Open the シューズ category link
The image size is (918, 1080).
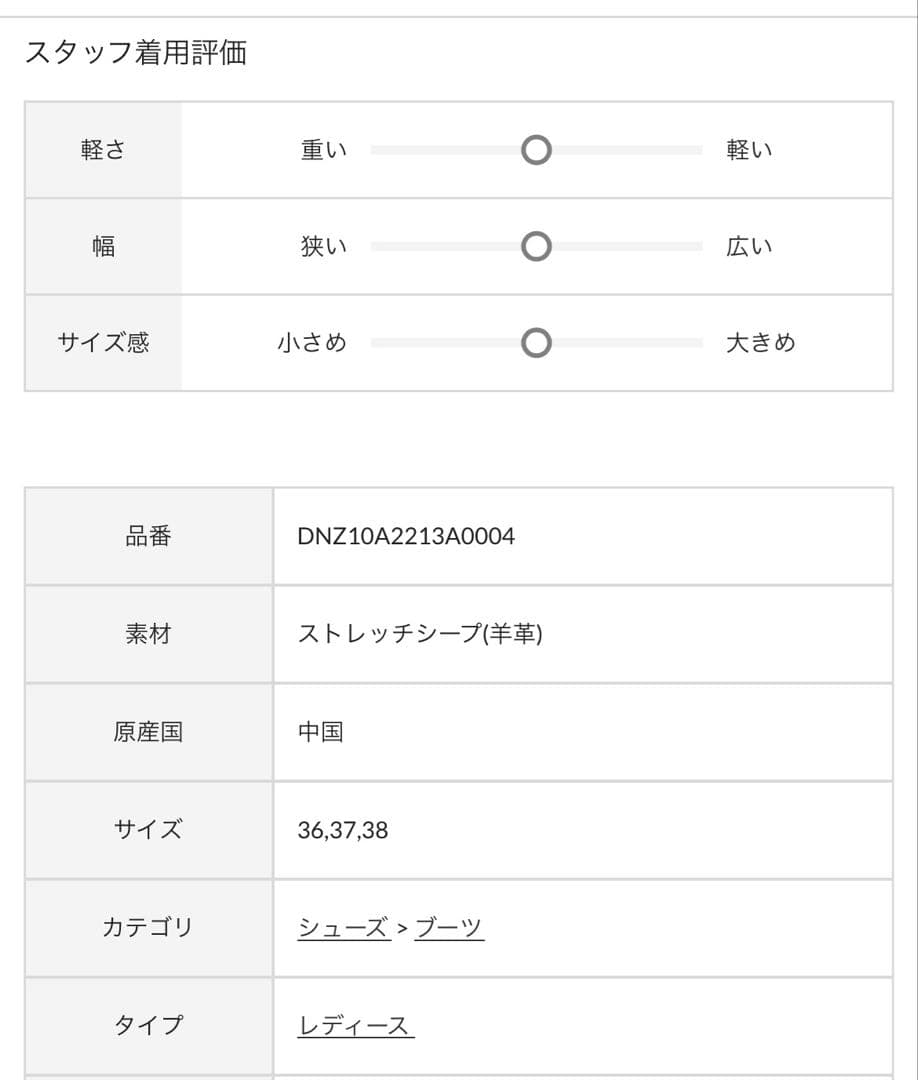pos(344,928)
